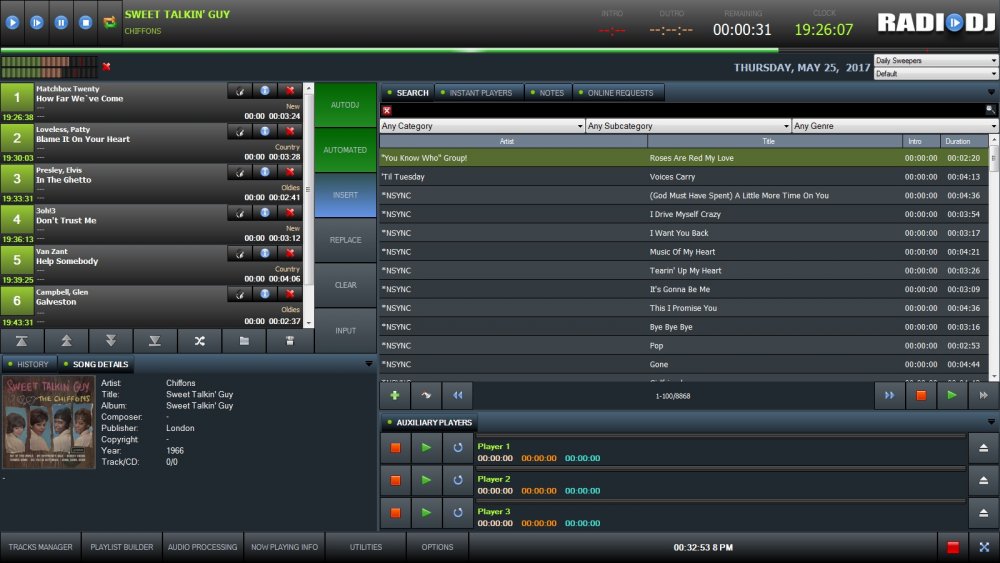The width and height of the screenshot is (1000, 563).
Task: Expand the Song Details panel menu arrow
Action: [x=369, y=363]
